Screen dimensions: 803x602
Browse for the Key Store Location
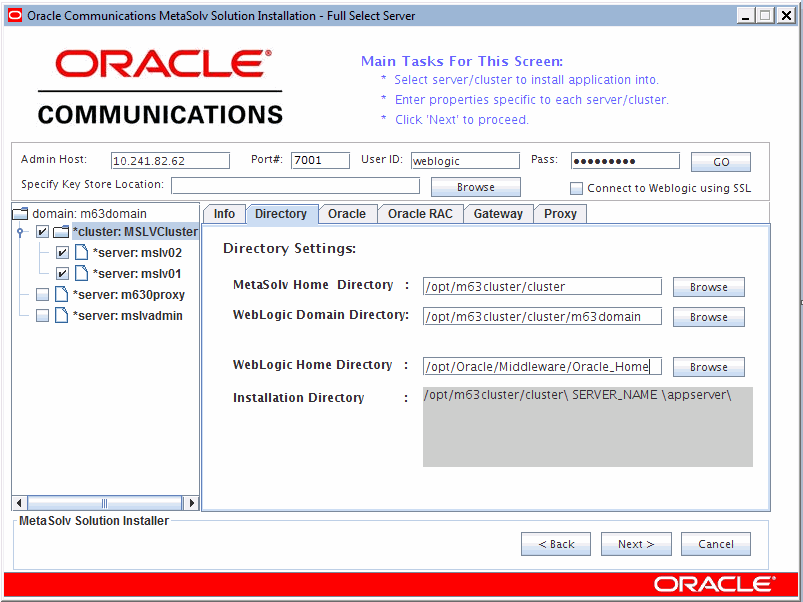(476, 187)
